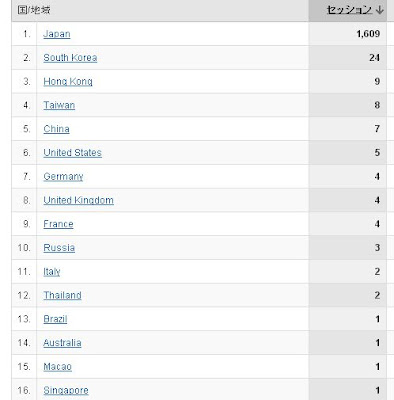Select the Macao link
394x400 pixels.
(57, 367)
